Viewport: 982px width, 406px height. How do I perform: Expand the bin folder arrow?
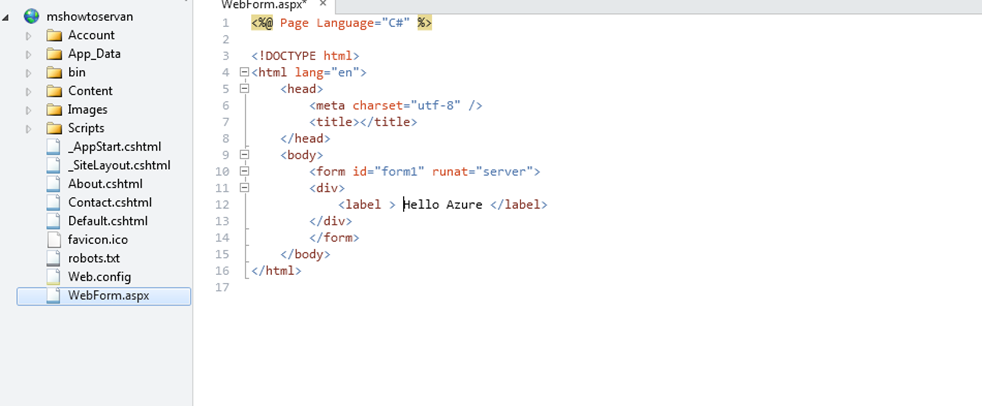pyautogui.click(x=29, y=73)
